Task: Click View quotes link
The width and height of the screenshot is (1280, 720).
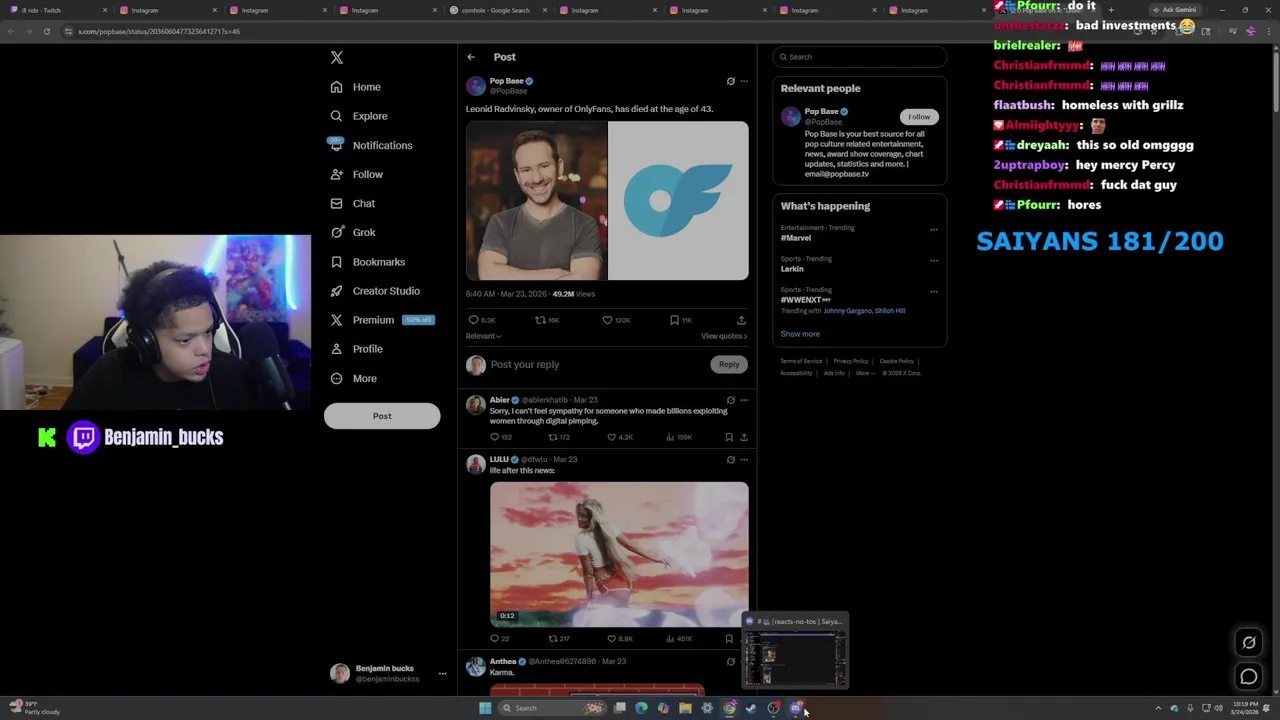Action: [724, 336]
